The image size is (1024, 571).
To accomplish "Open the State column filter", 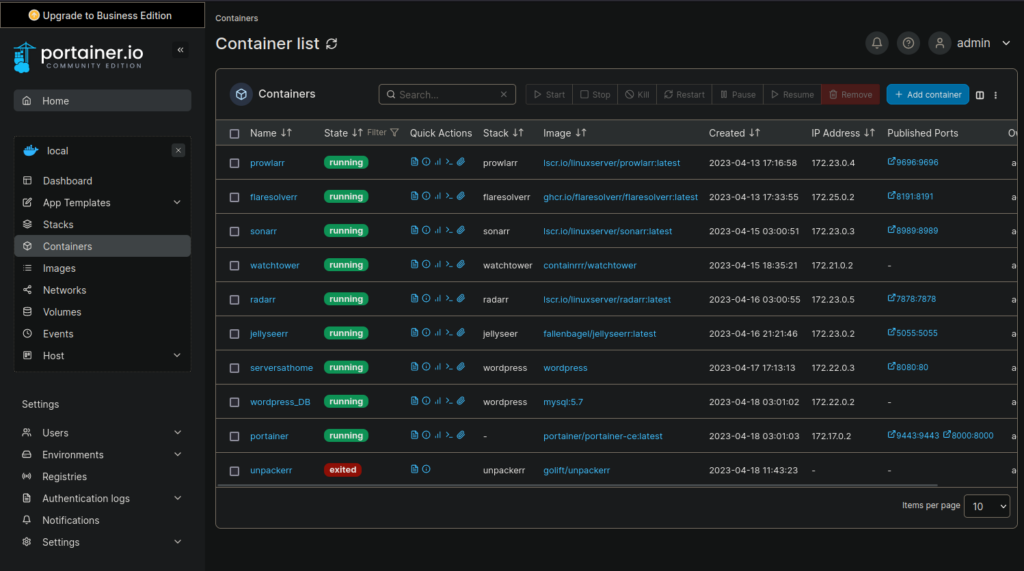I will [383, 133].
